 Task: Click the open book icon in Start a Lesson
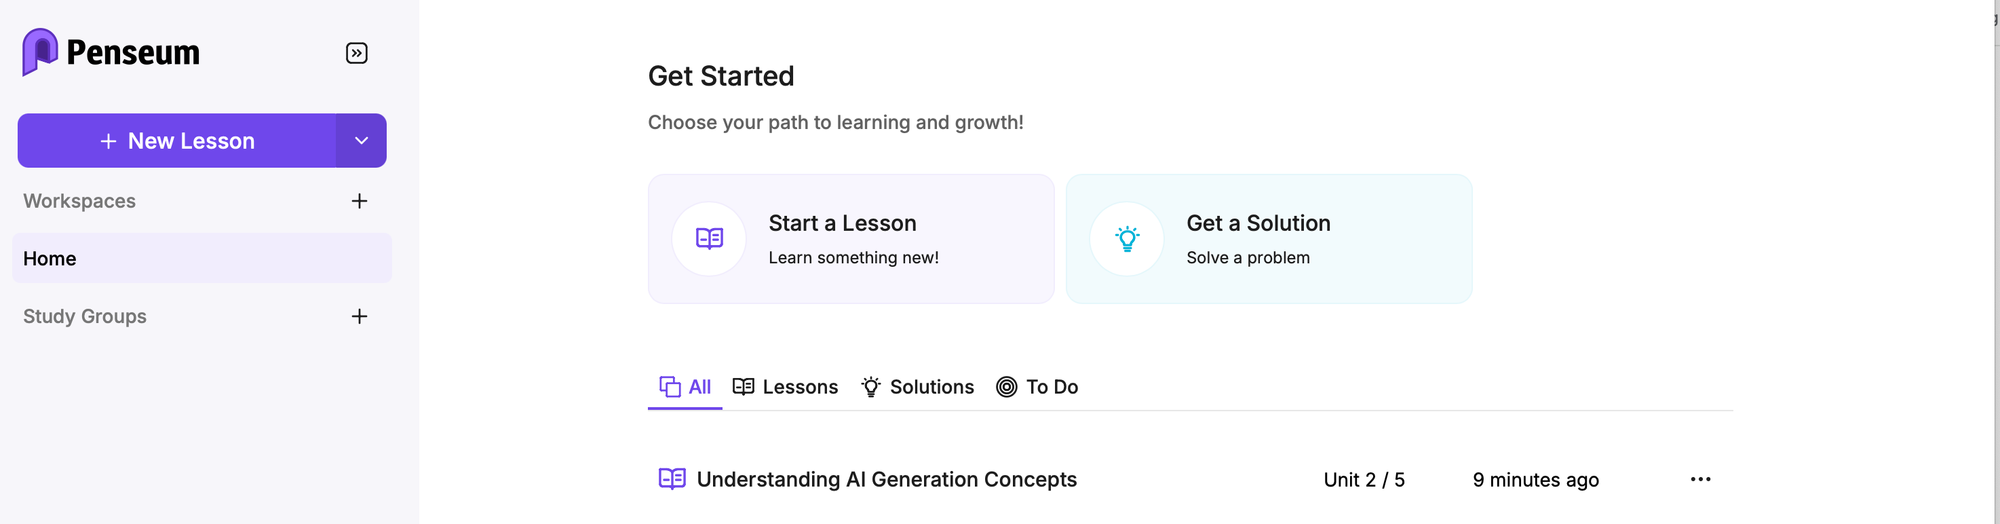(x=709, y=238)
